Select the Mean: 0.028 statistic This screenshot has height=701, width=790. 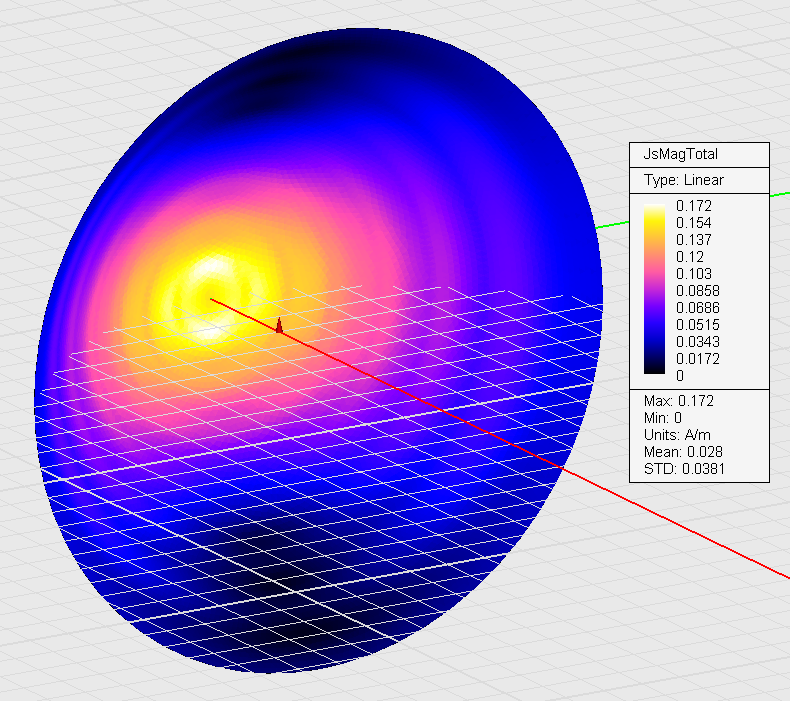[x=681, y=452]
